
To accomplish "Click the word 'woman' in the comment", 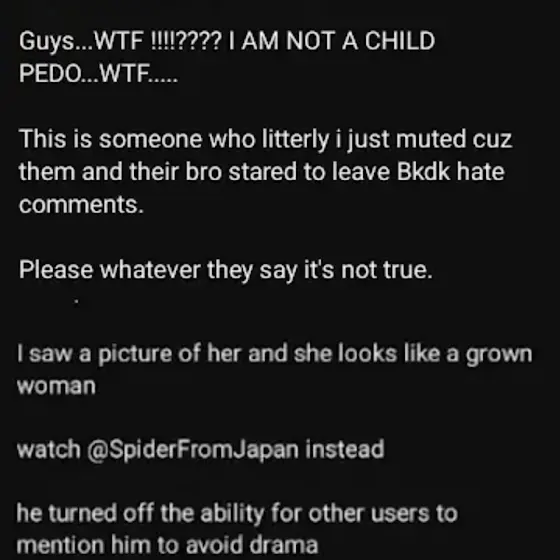I will pyautogui.click(x=56, y=386).
